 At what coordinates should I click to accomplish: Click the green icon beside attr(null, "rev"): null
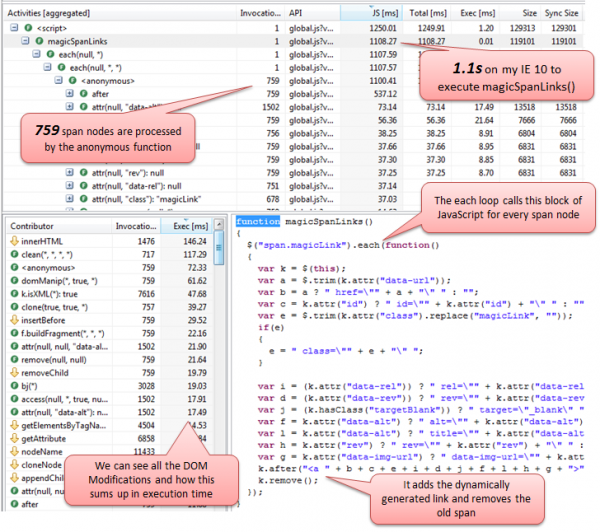tap(84, 173)
